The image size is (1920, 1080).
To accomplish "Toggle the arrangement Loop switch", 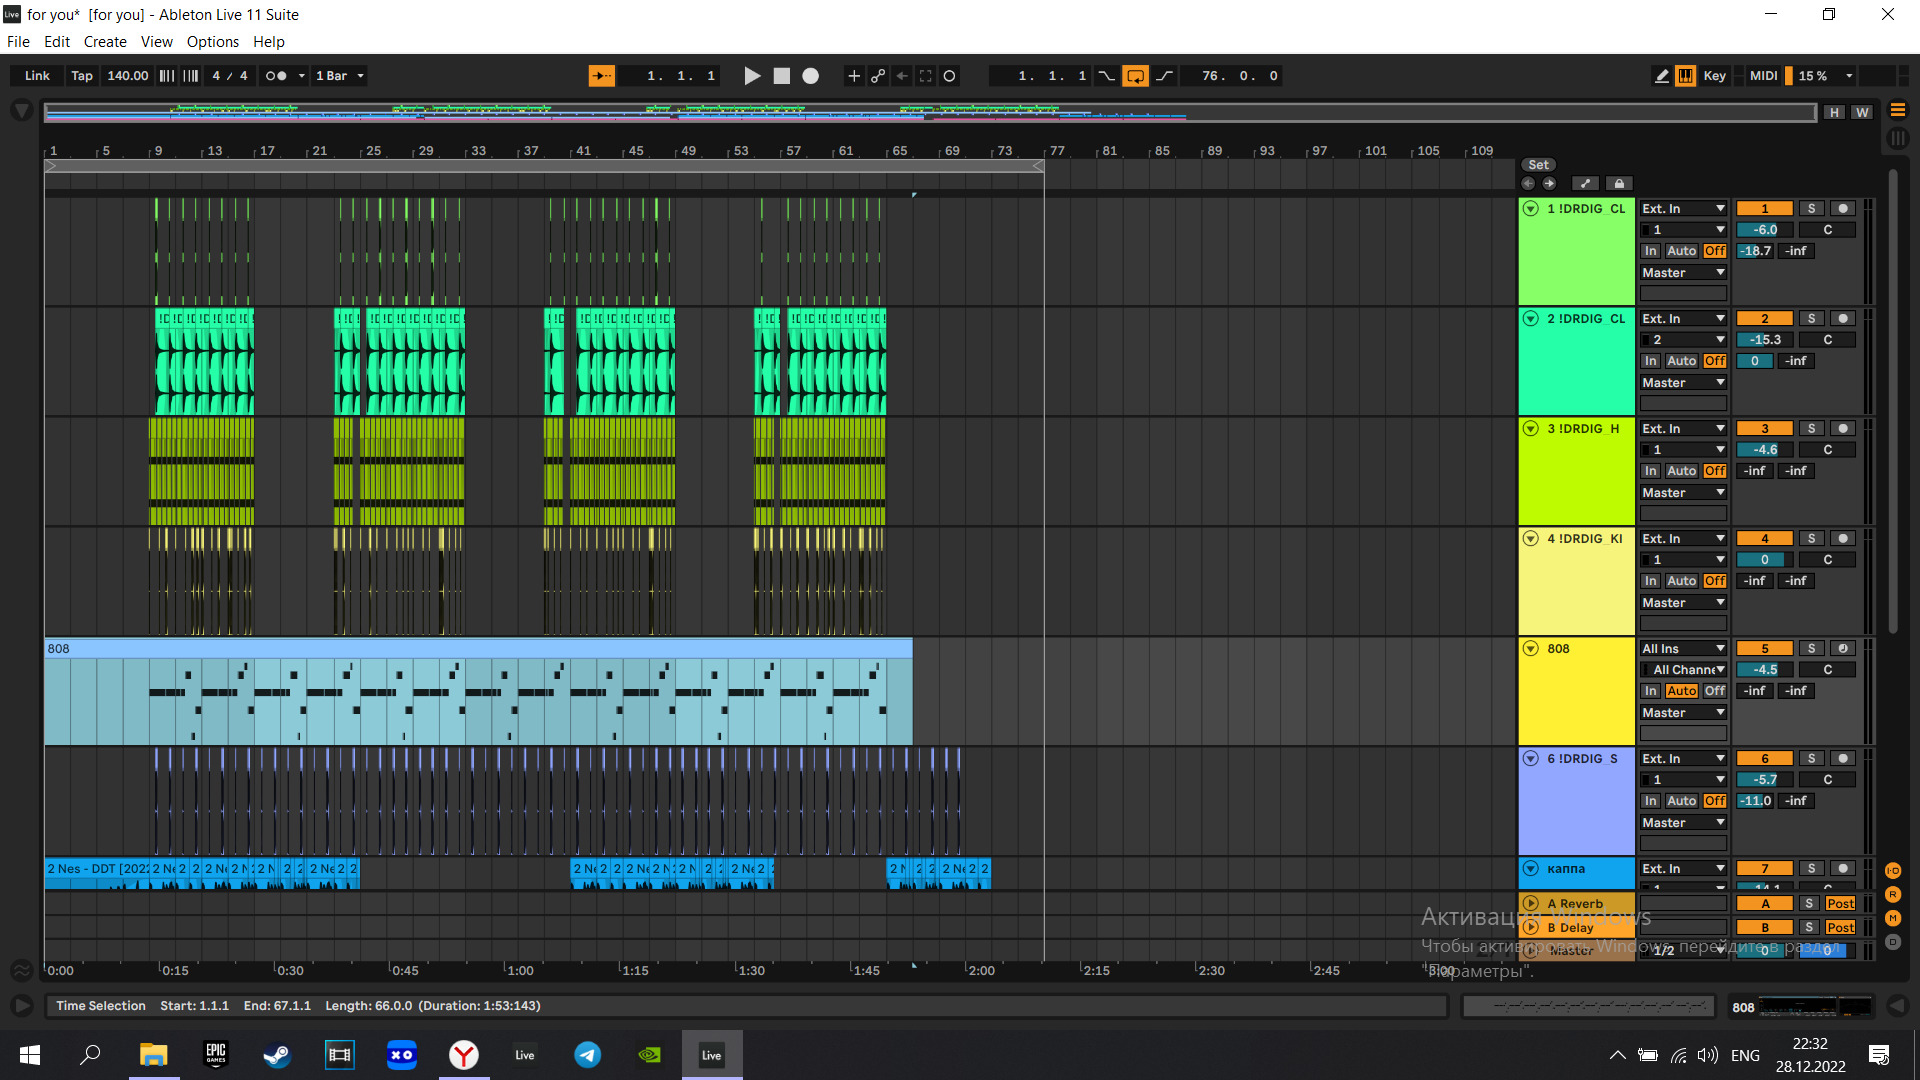I will (x=1136, y=76).
